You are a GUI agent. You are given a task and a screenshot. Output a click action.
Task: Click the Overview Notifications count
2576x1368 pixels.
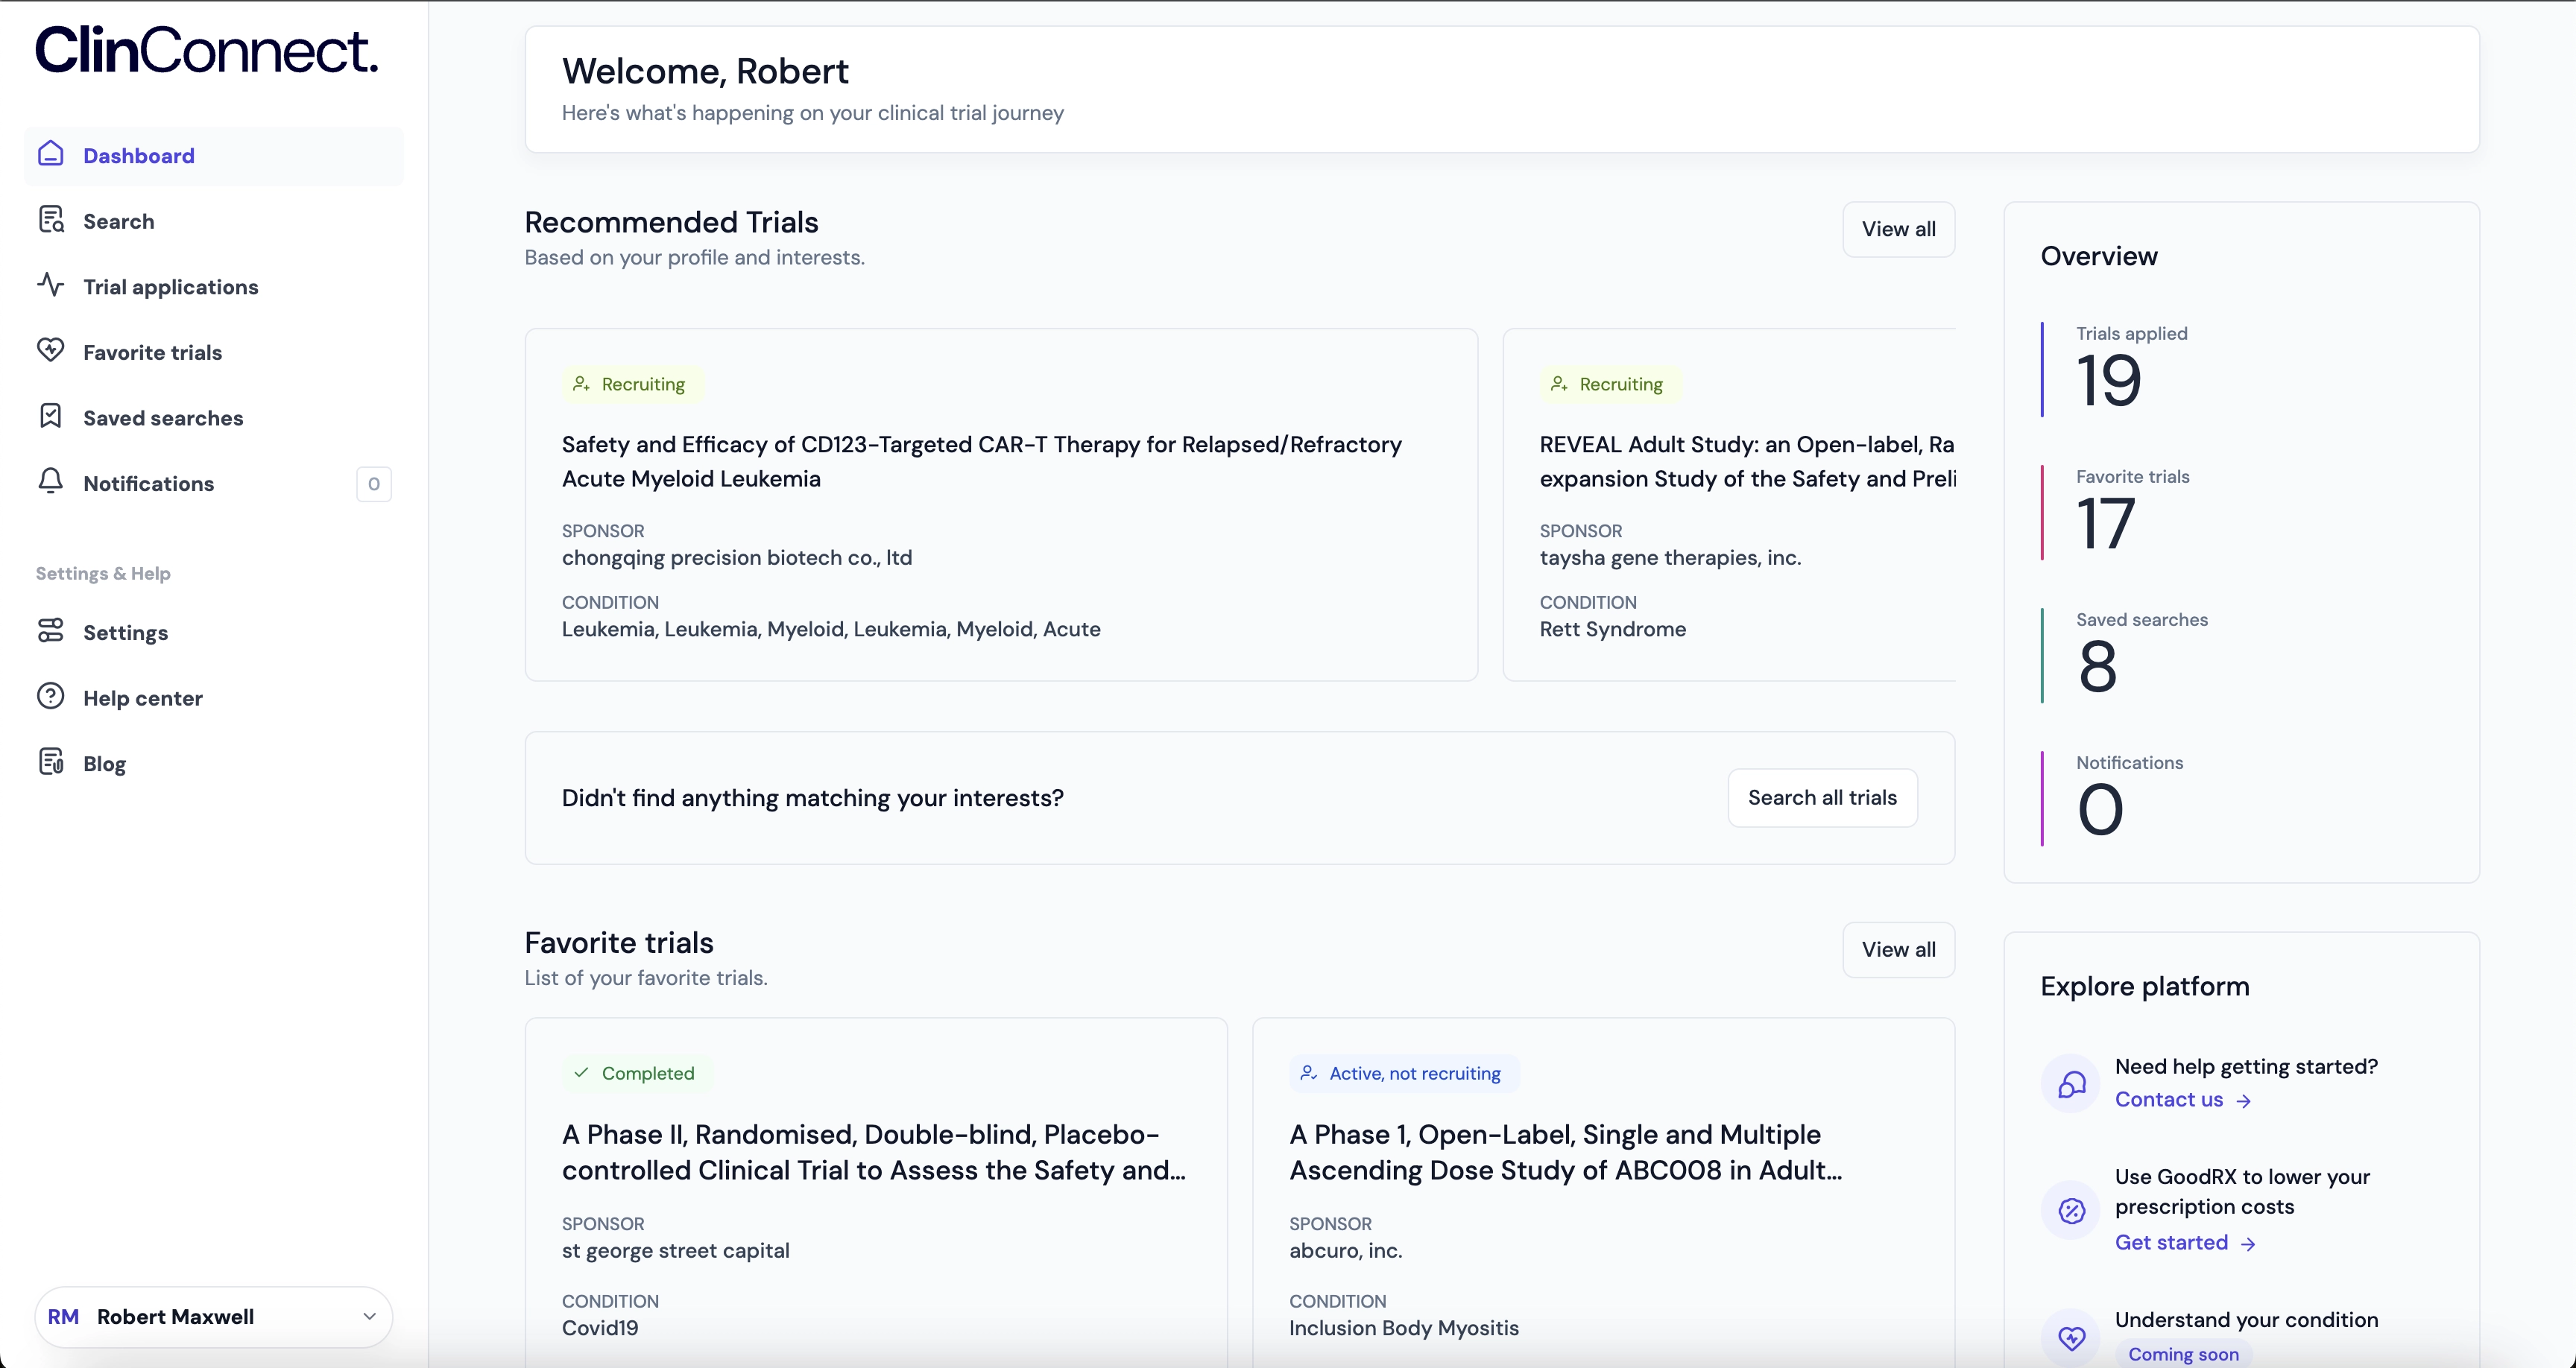point(2100,810)
